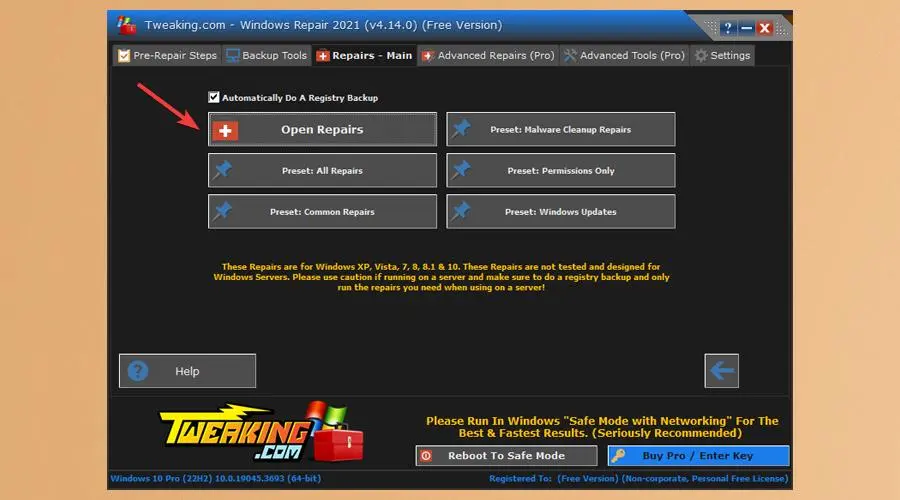The height and width of the screenshot is (500, 900).
Task: Open the Help button
Action: click(x=187, y=371)
